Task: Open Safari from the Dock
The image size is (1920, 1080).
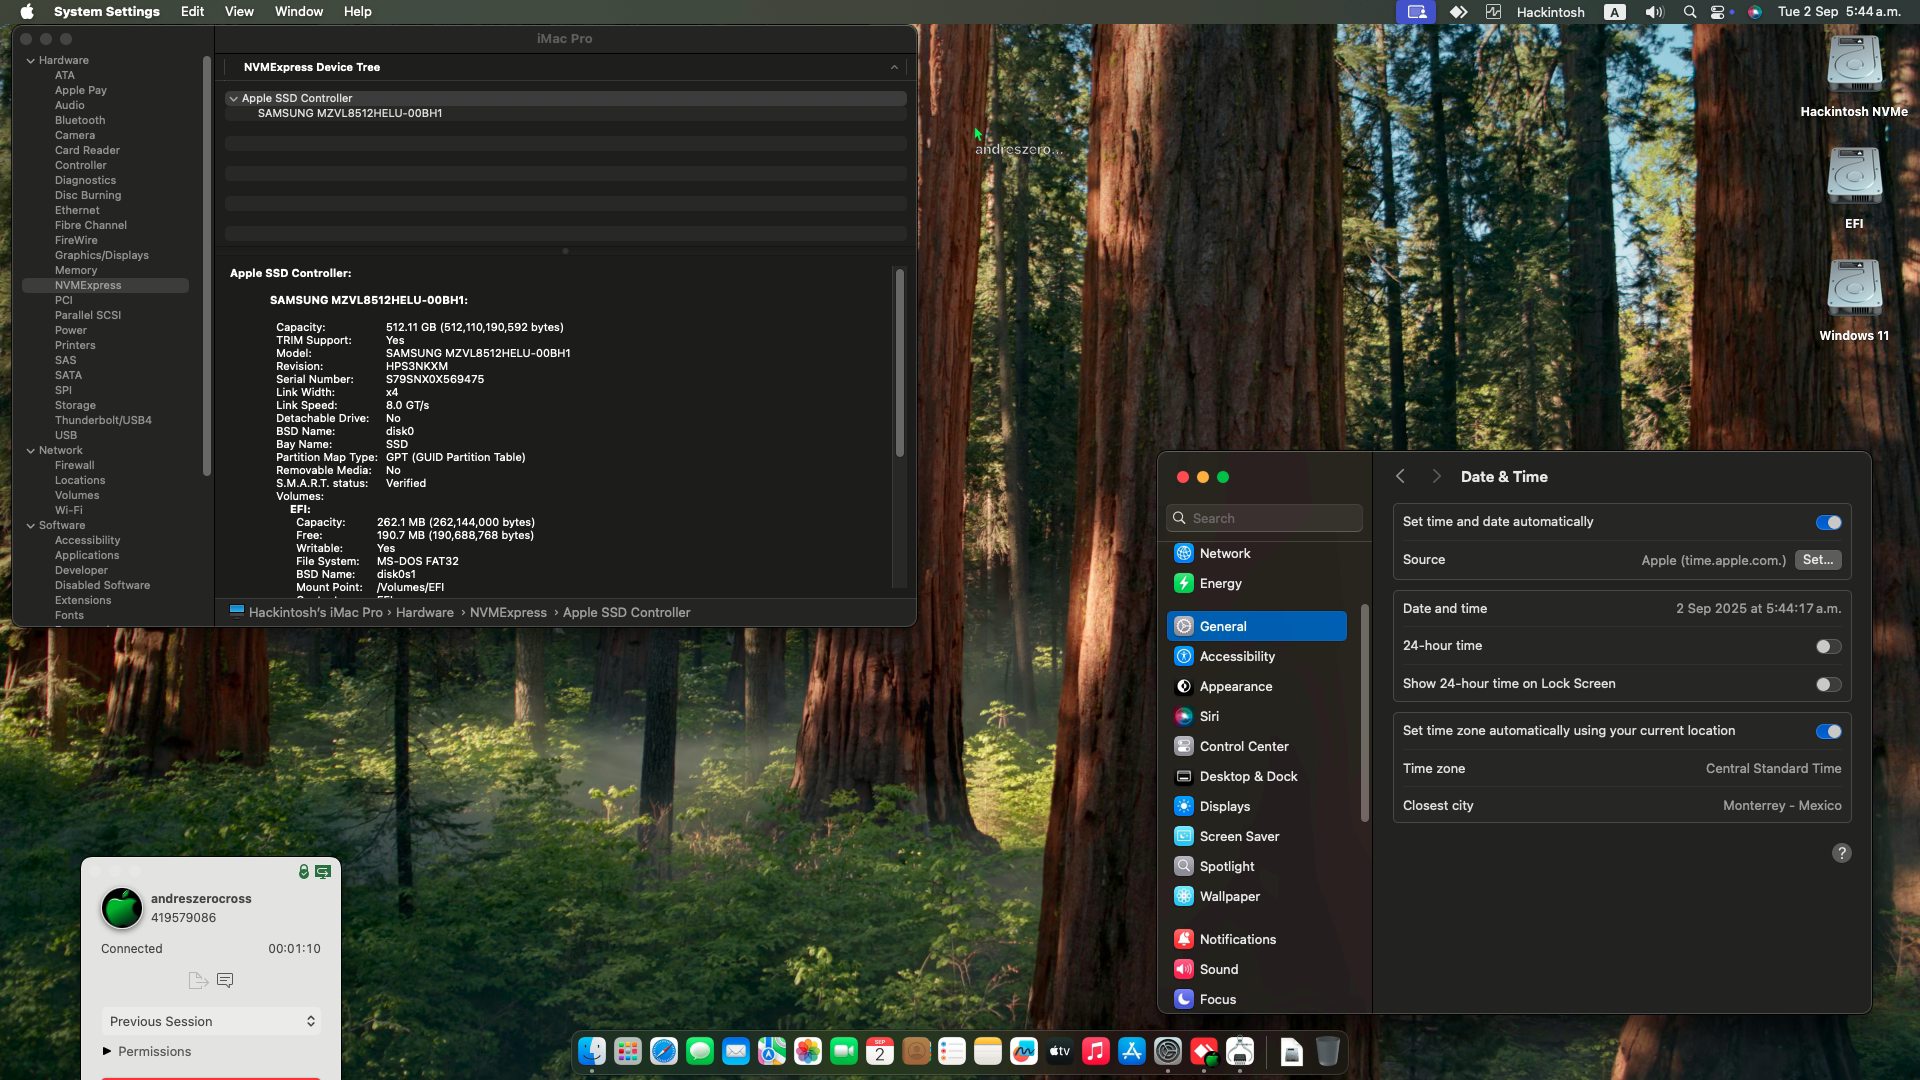Action: [663, 1051]
